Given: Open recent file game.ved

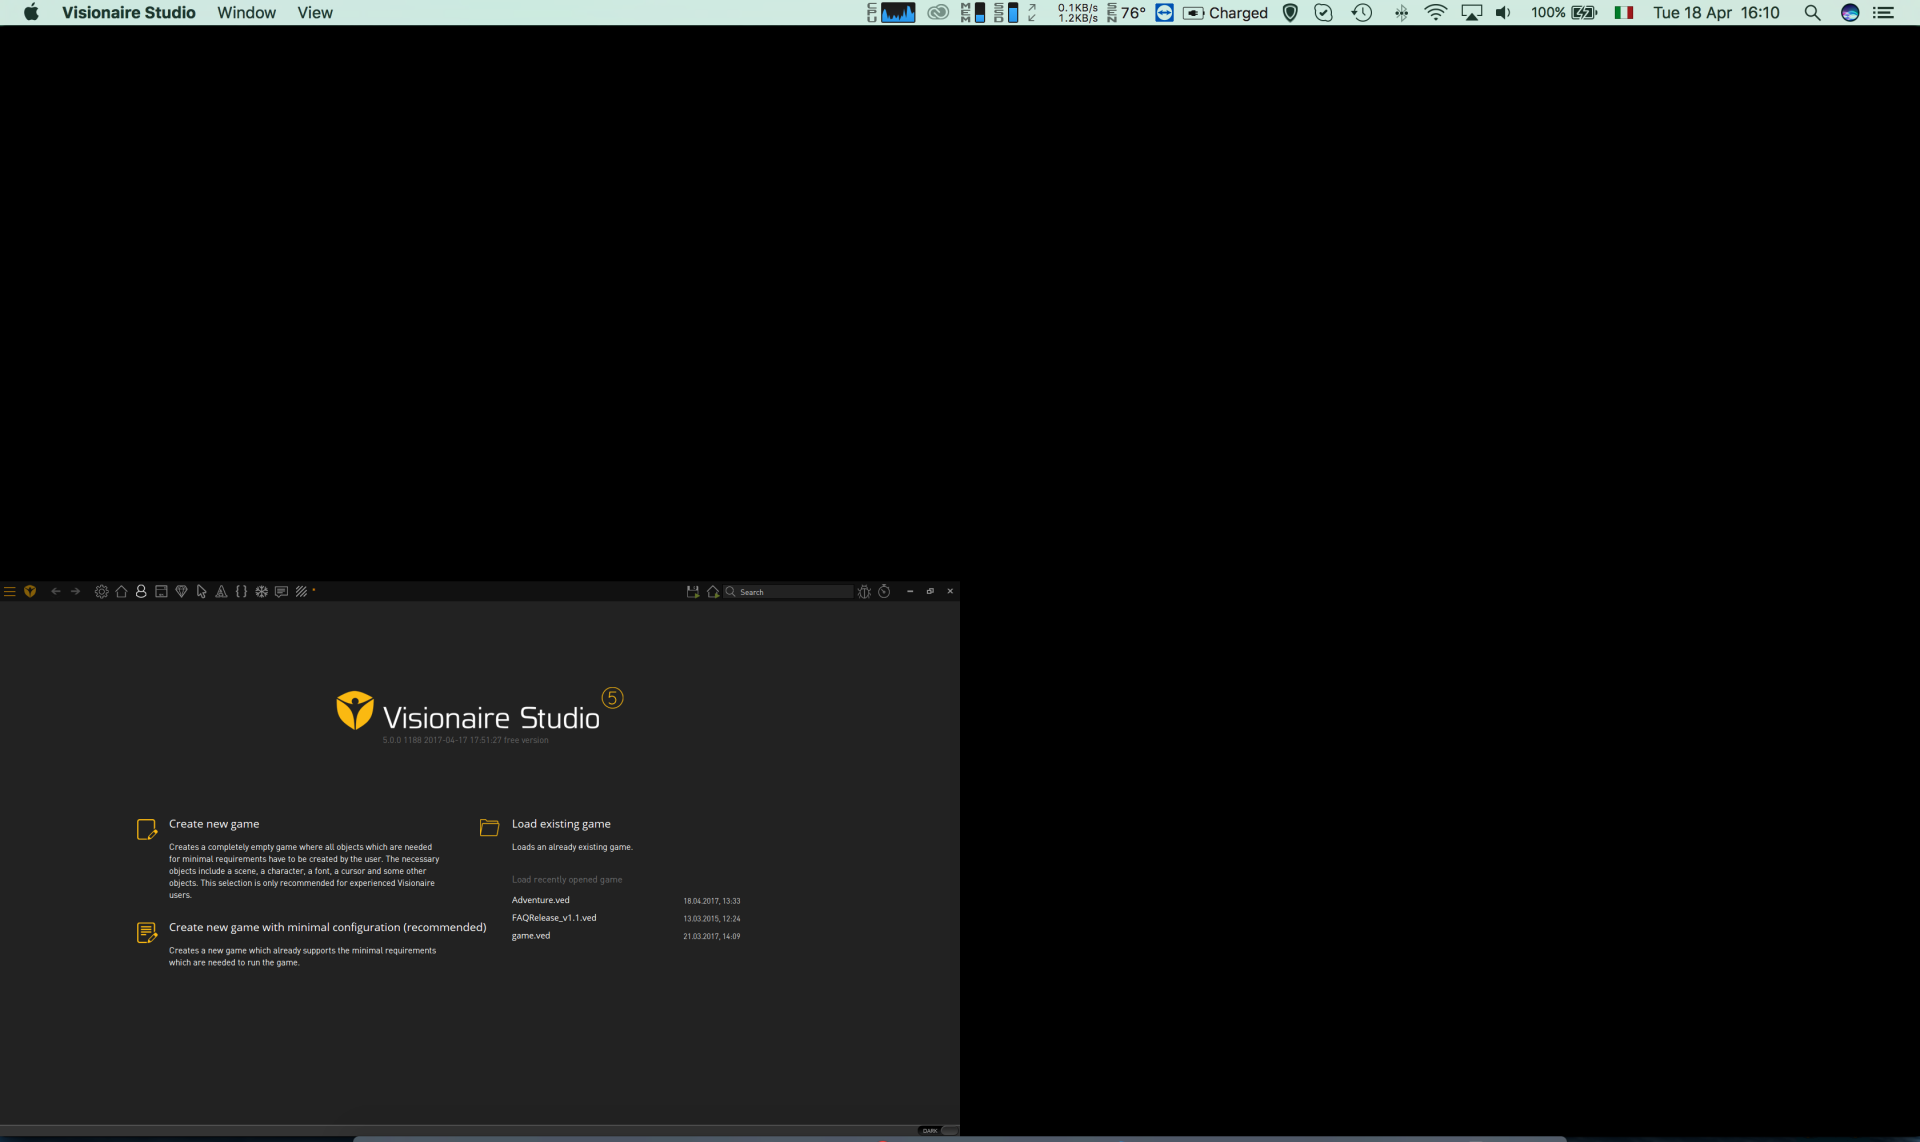Looking at the screenshot, I should (x=531, y=936).
